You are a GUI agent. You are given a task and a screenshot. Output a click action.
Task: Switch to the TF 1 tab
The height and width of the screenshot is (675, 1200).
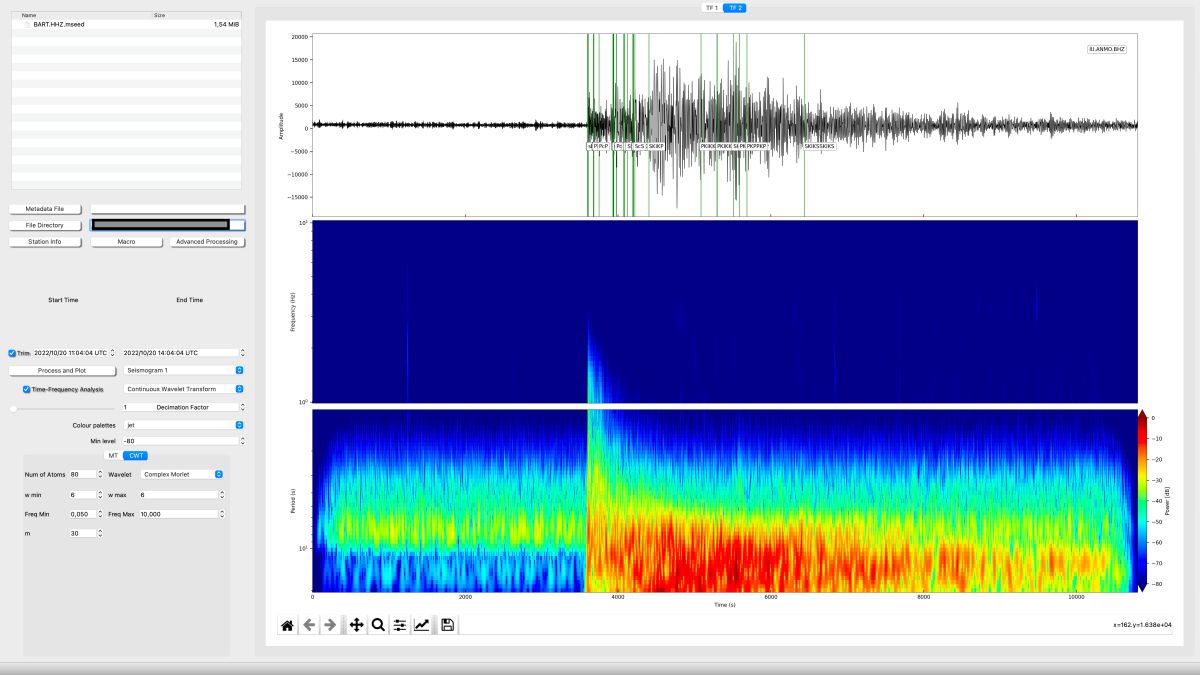pos(712,7)
